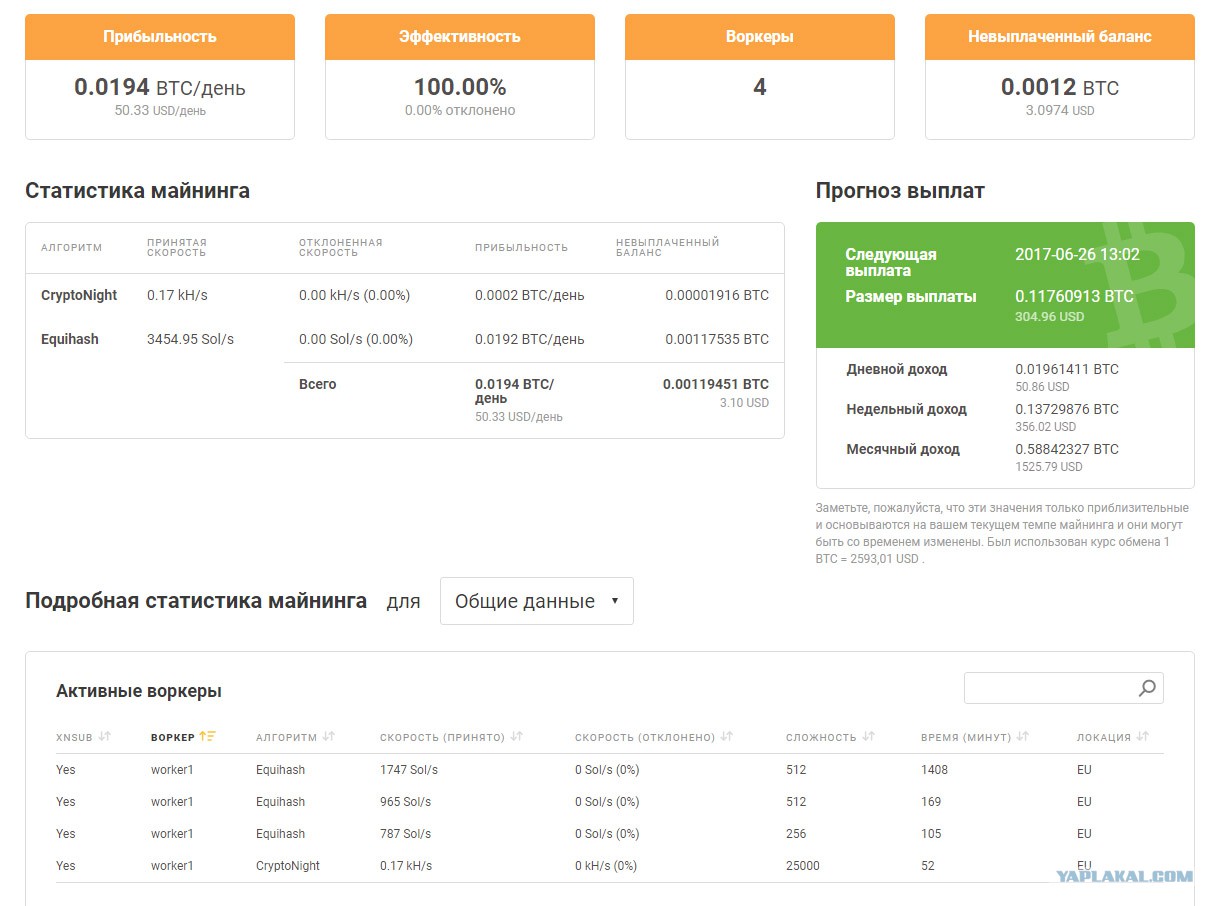Sort by Скорость (принято) arrows icon
The width and height of the screenshot is (1219, 906).
[517, 737]
